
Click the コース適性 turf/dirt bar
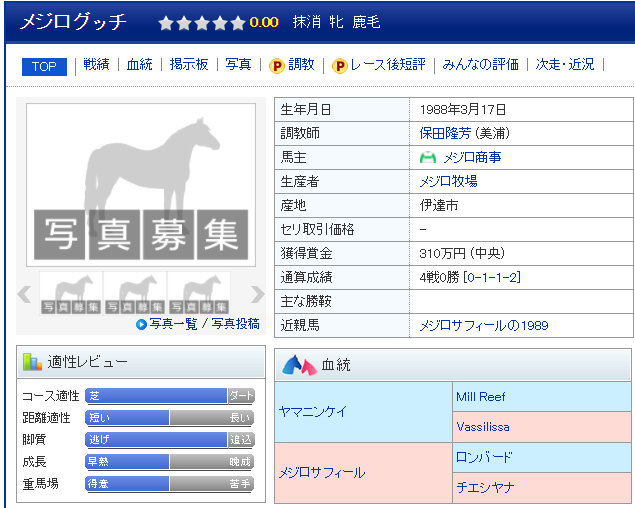170,396
